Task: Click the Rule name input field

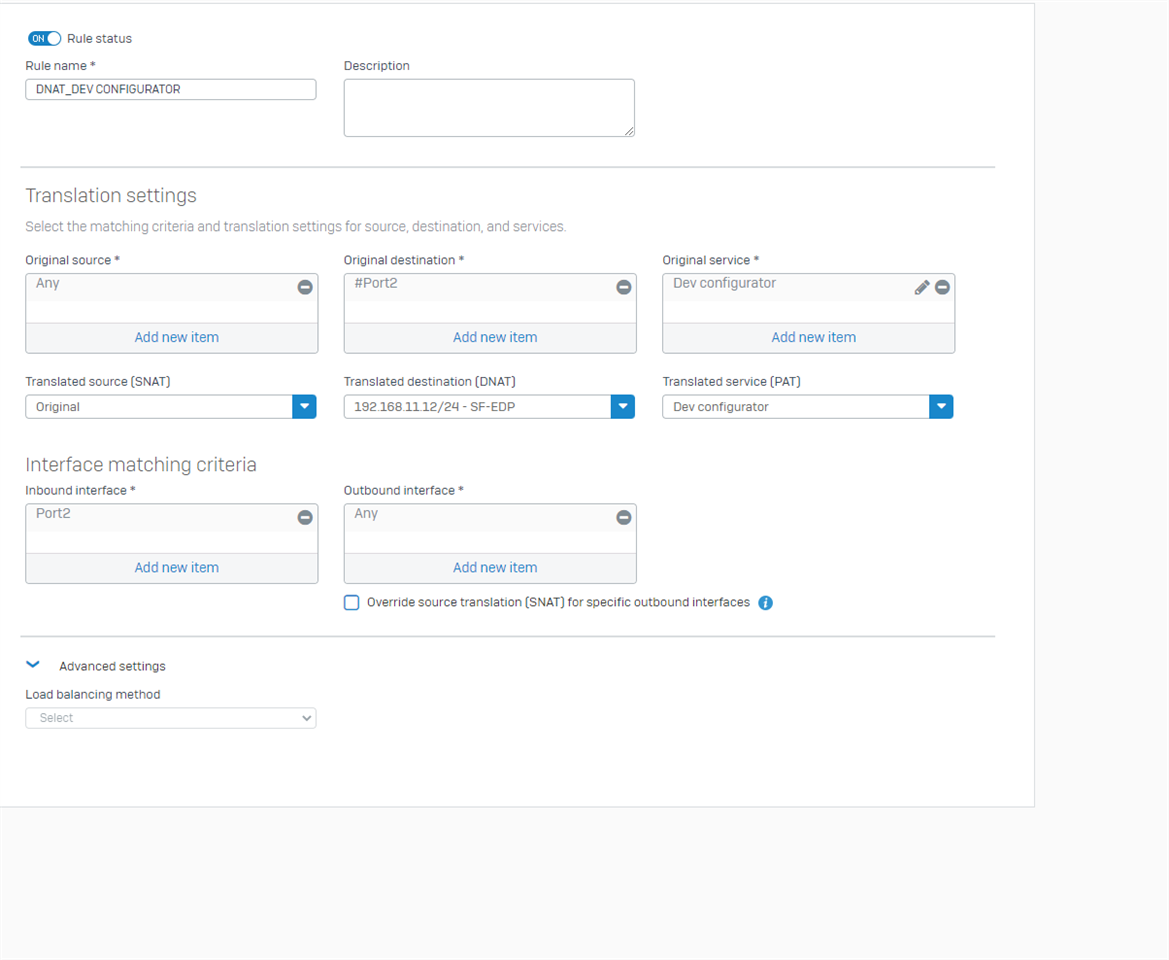Action: click(x=171, y=89)
